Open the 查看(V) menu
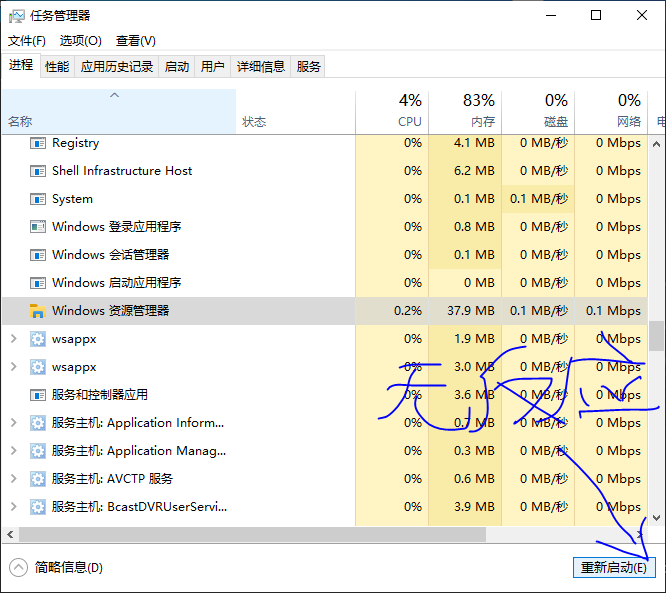Viewport: 666px width, 593px height. (x=136, y=41)
